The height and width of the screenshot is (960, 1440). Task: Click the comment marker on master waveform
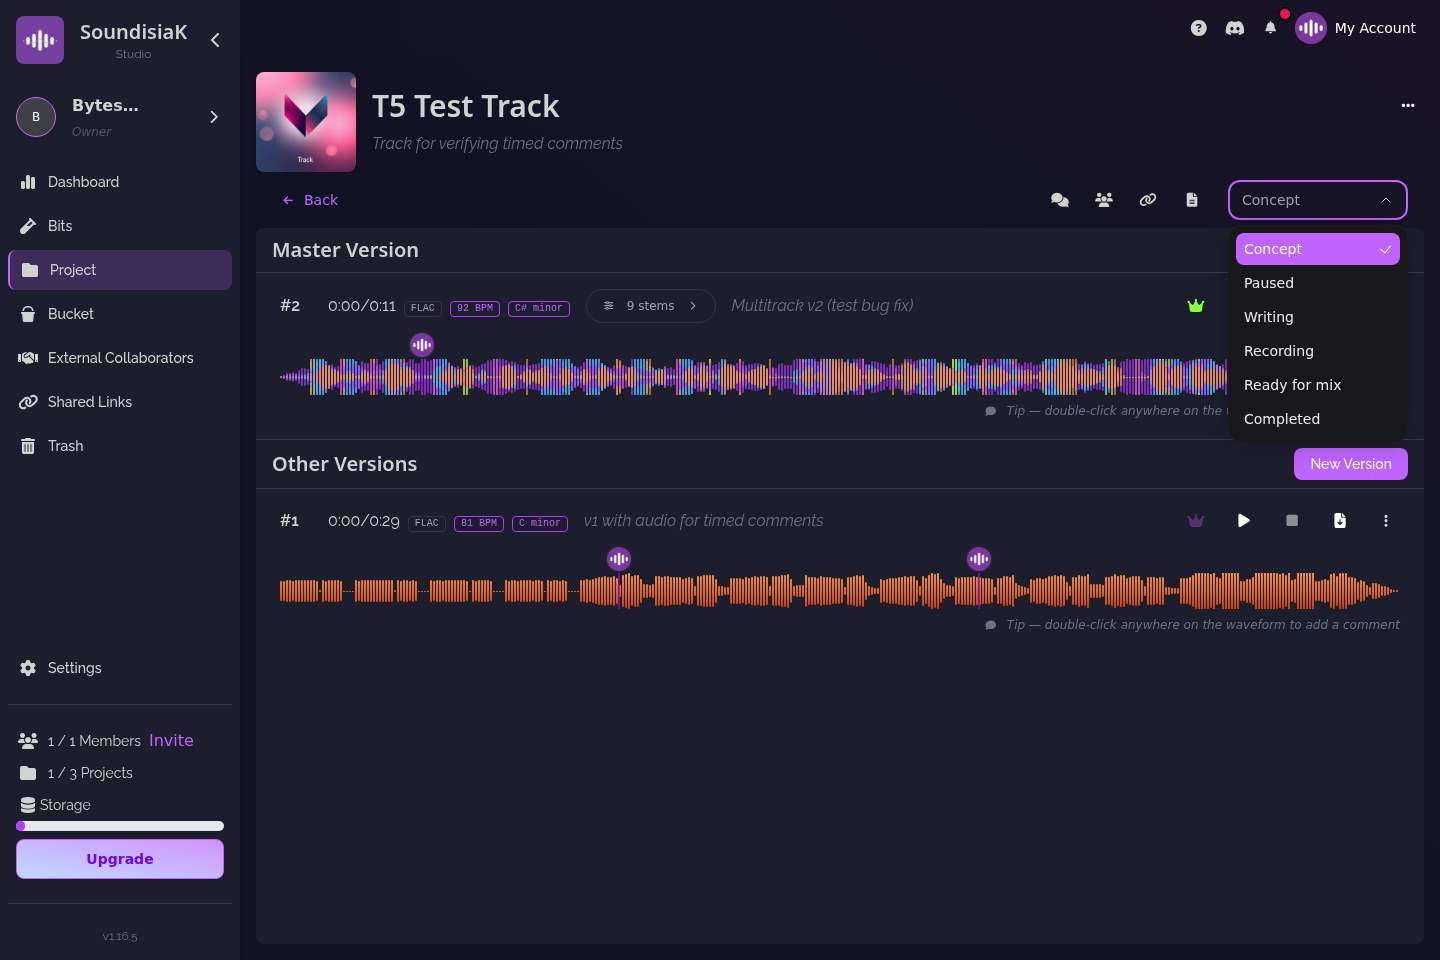click(x=422, y=345)
